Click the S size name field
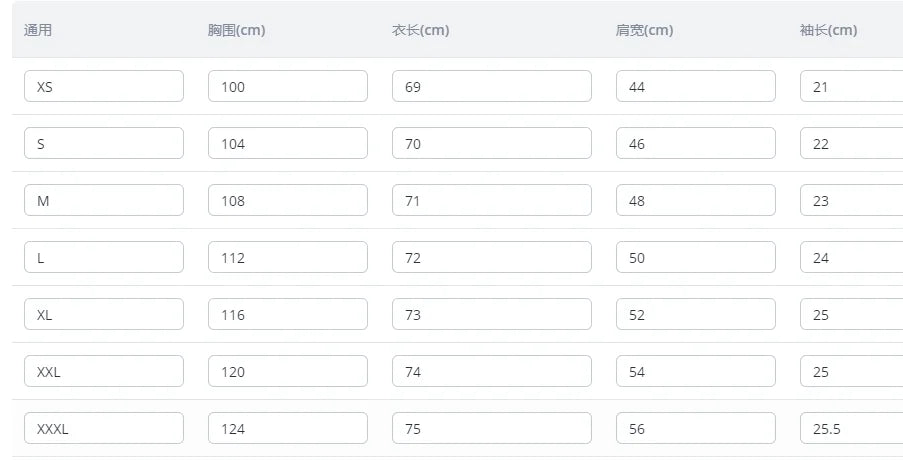This screenshot has width=903, height=460. (104, 143)
